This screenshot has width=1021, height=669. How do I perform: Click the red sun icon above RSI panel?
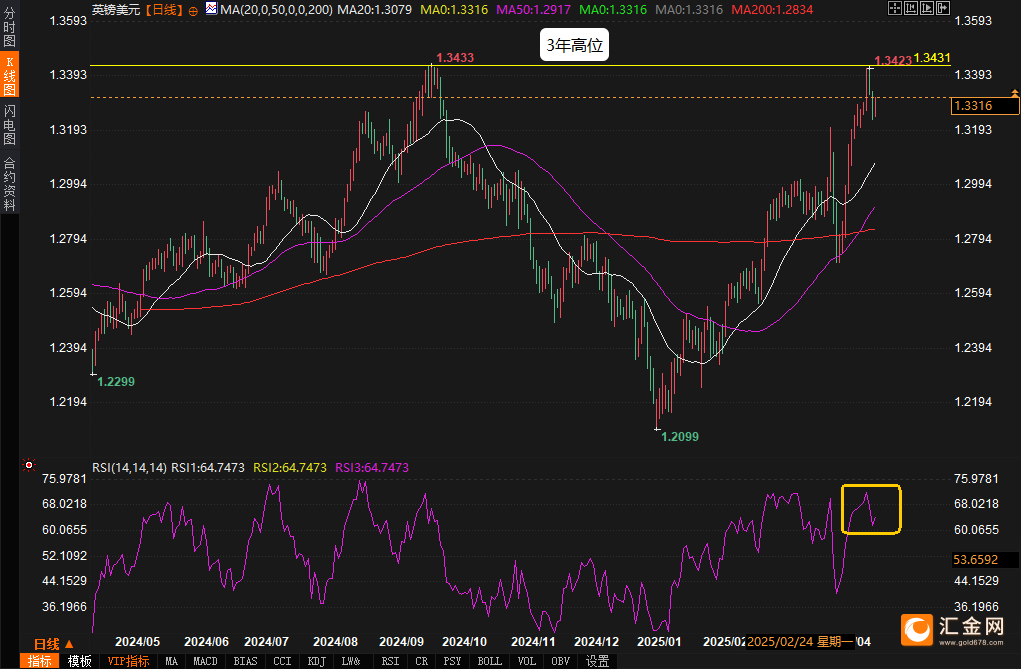pos(29,465)
